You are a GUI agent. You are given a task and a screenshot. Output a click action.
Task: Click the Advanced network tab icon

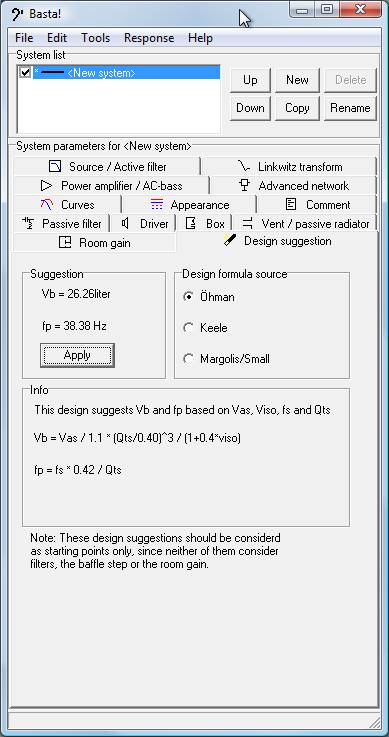tap(244, 185)
